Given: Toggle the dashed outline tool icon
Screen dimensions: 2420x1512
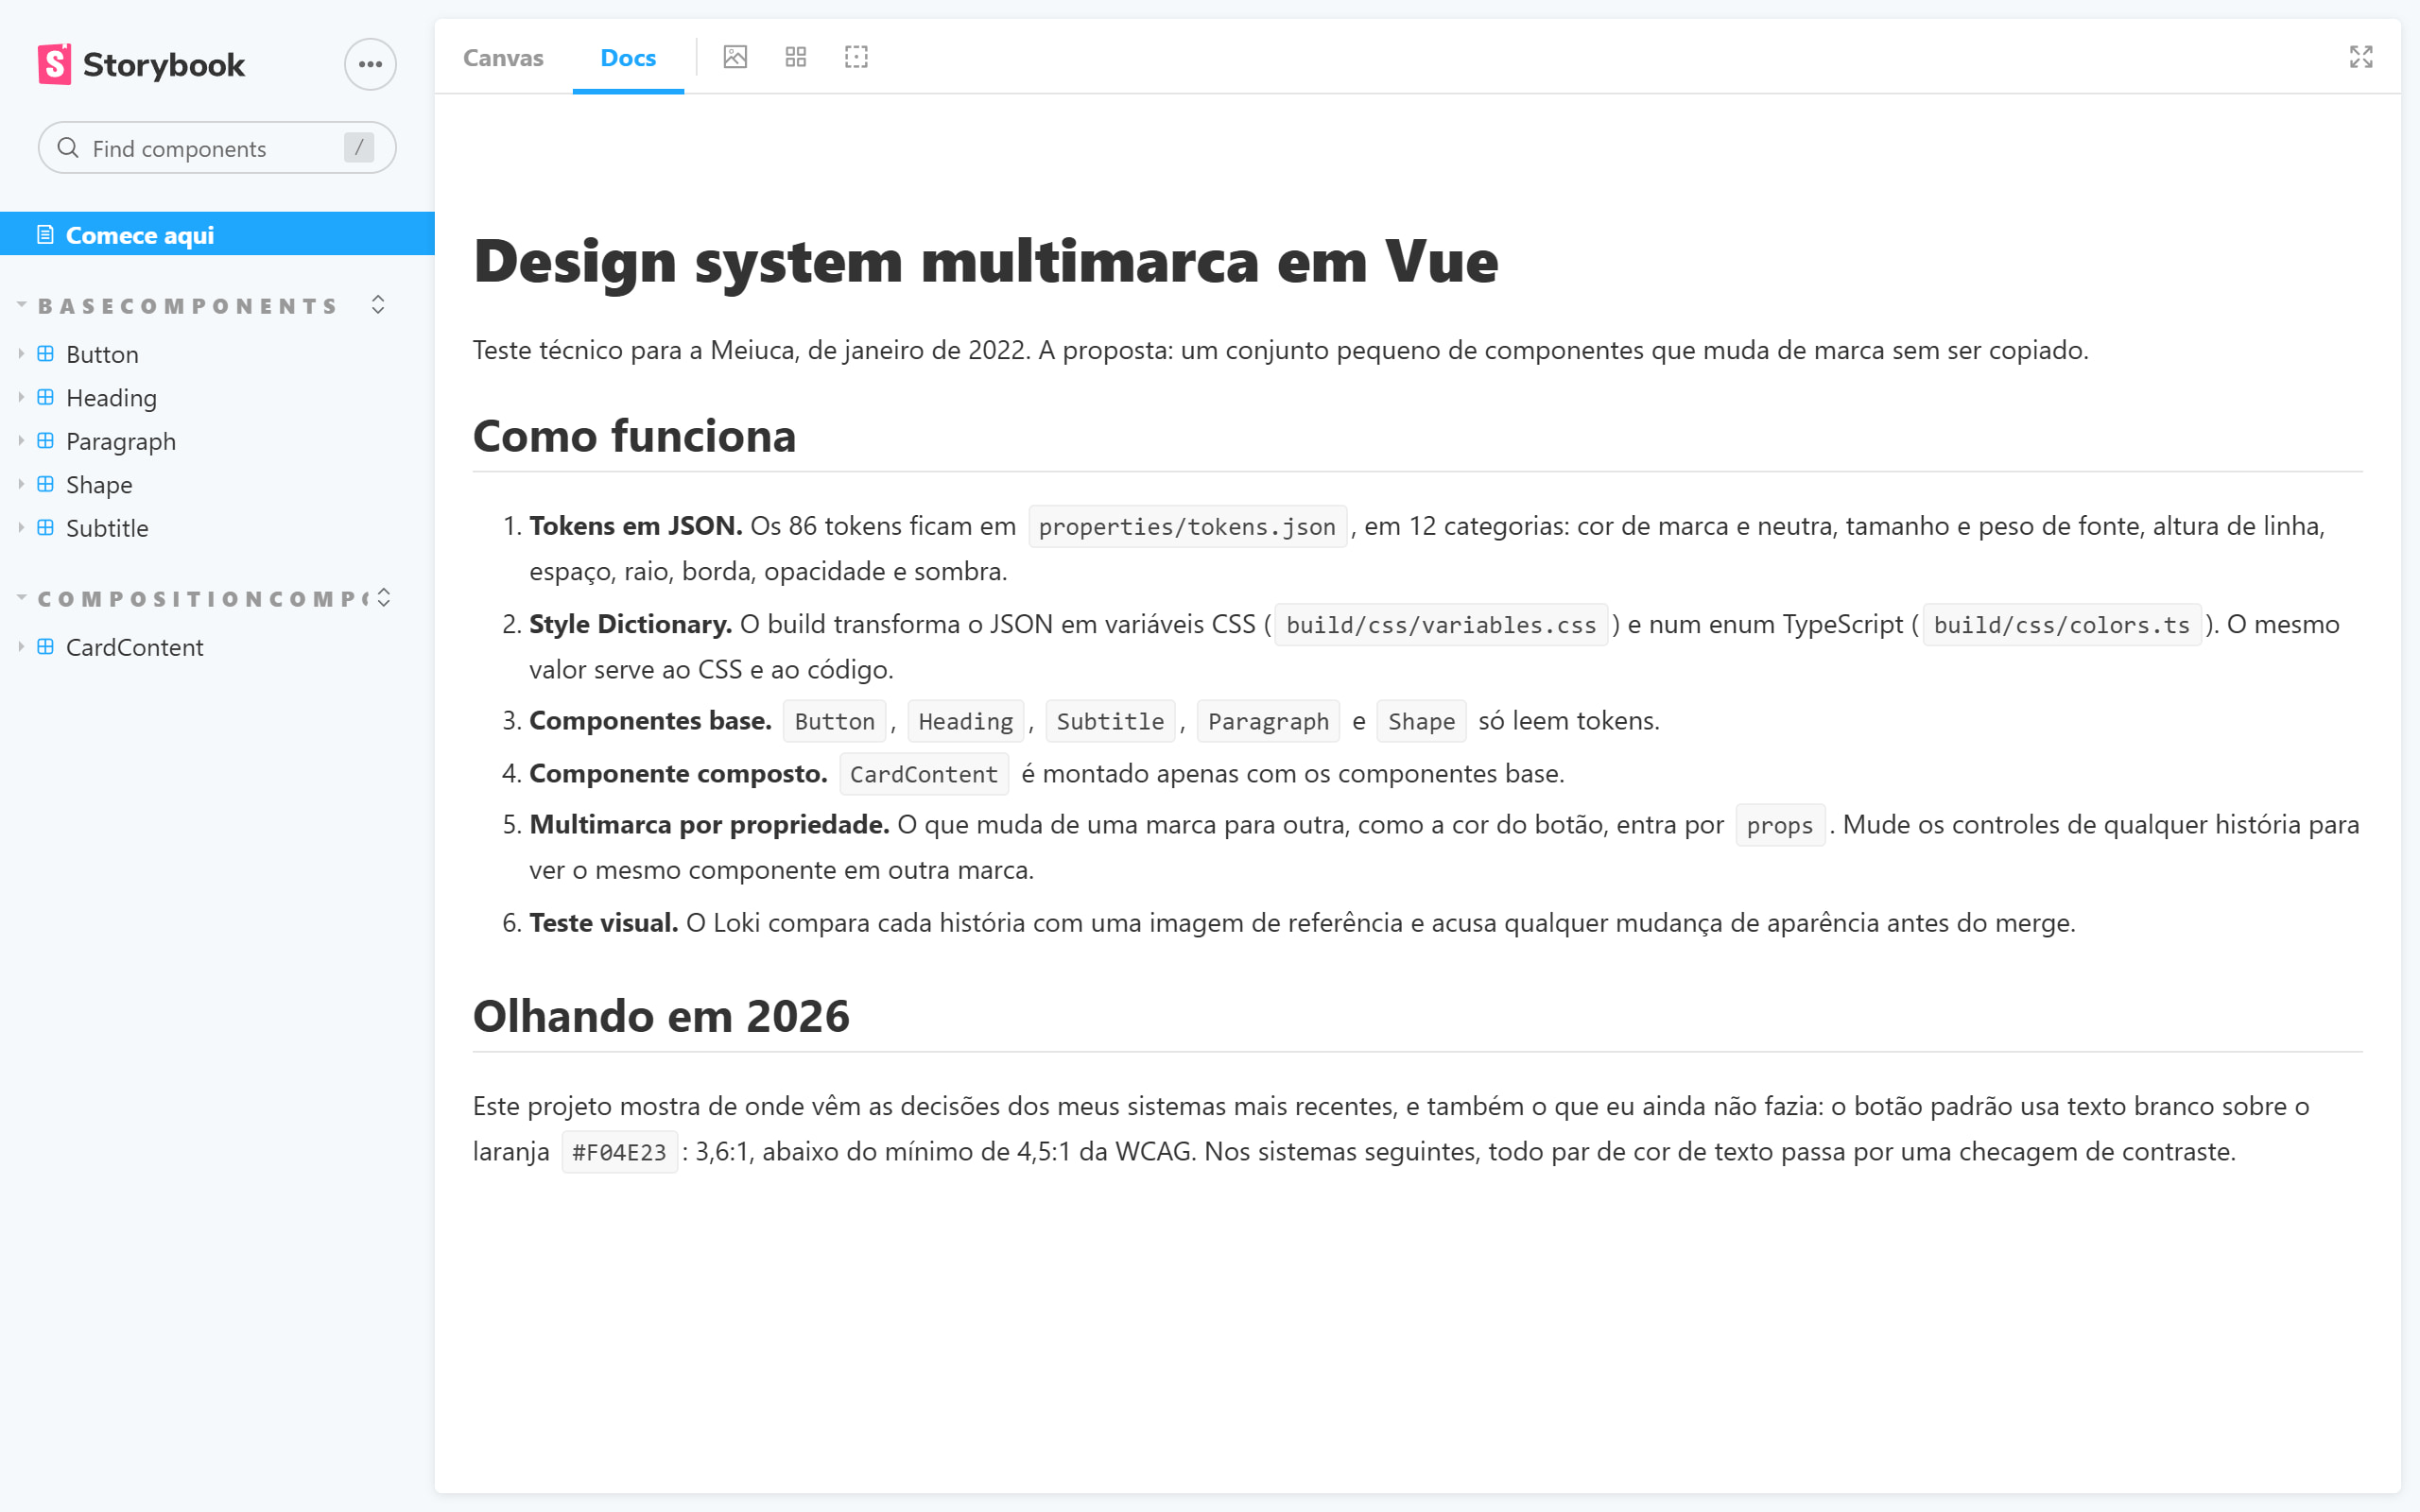Looking at the screenshot, I should (x=856, y=57).
